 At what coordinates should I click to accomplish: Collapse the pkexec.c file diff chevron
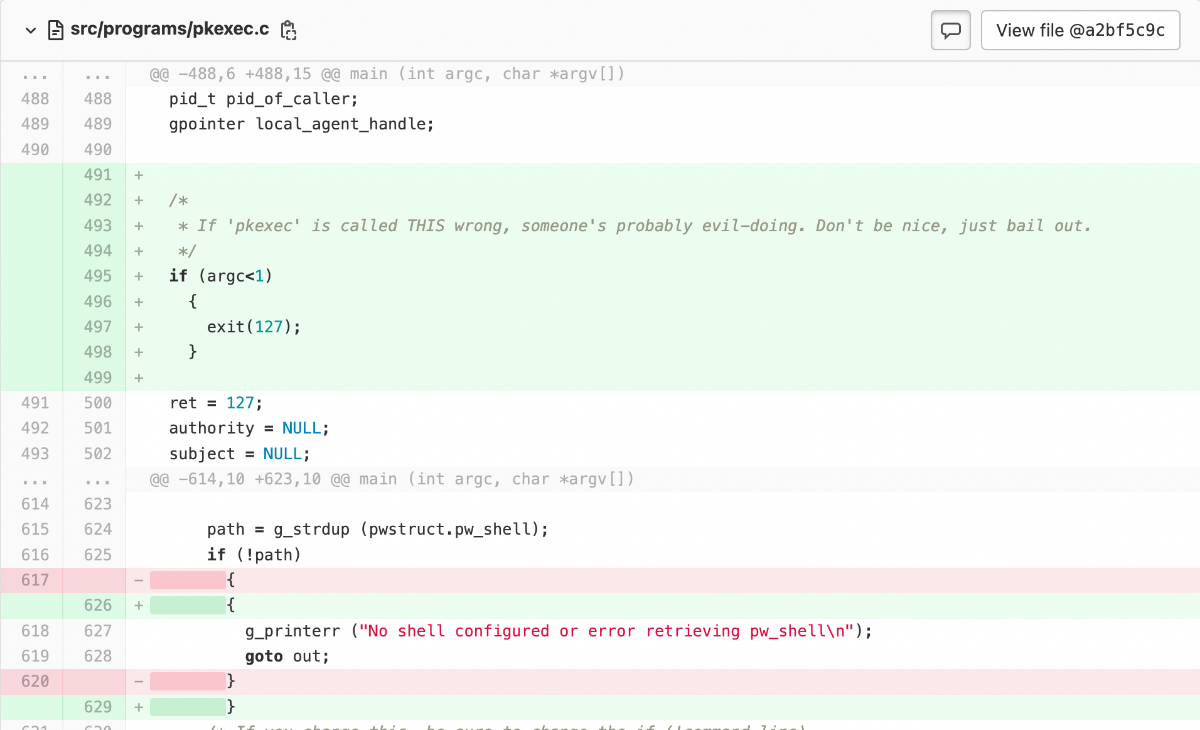click(x=30, y=30)
